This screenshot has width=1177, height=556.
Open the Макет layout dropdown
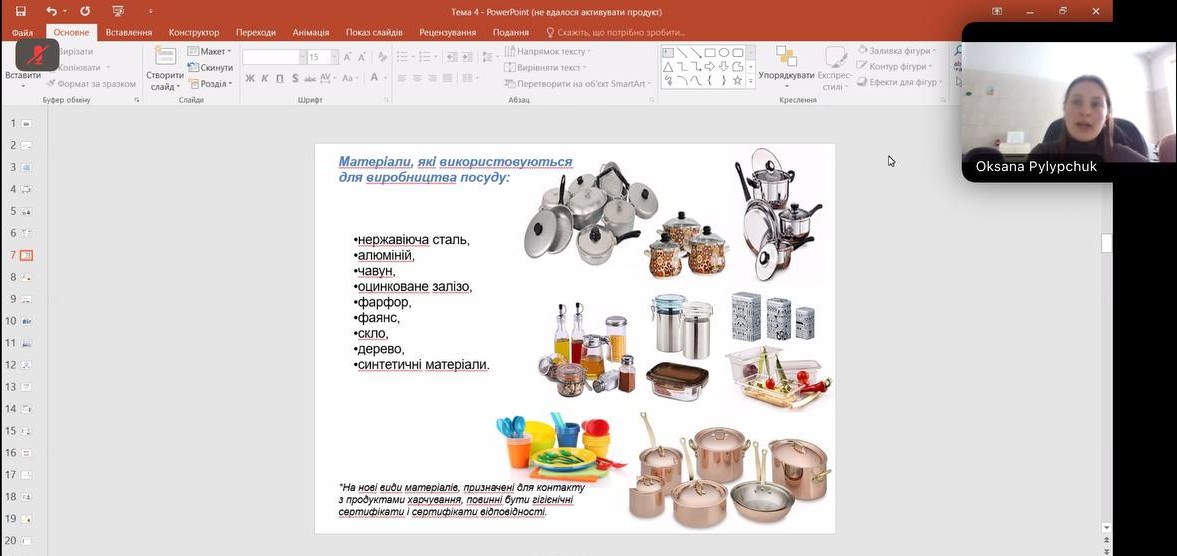click(209, 51)
